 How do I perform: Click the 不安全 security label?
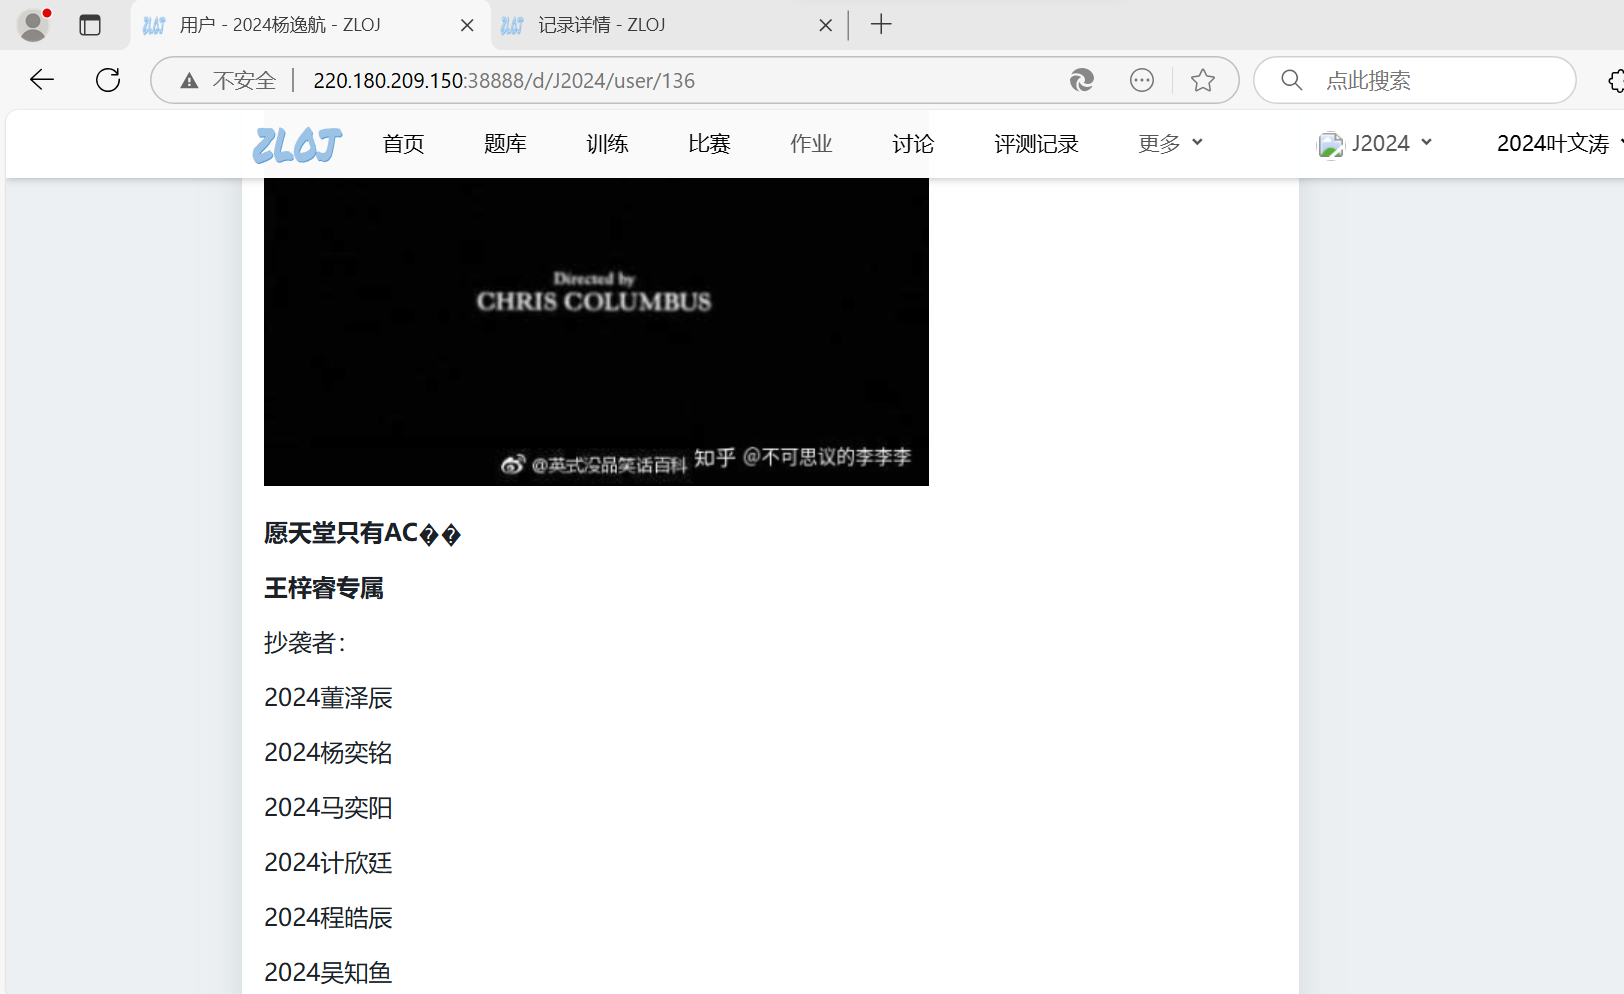[244, 81]
